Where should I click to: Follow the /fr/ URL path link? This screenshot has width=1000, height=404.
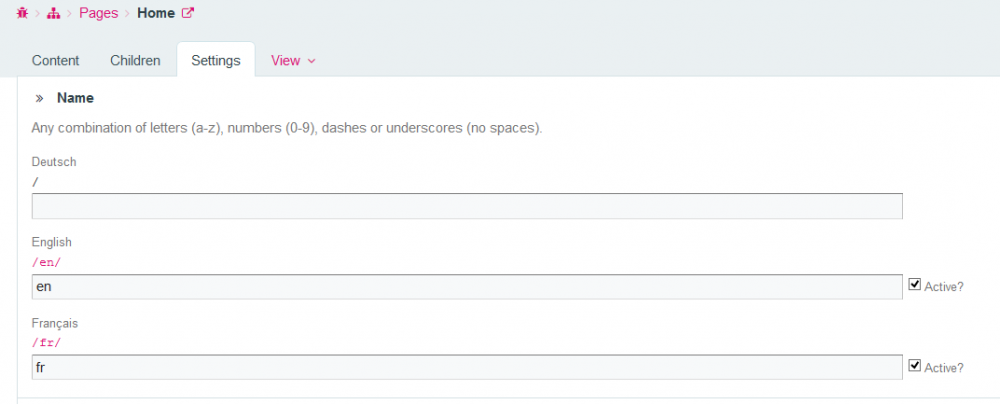point(47,342)
